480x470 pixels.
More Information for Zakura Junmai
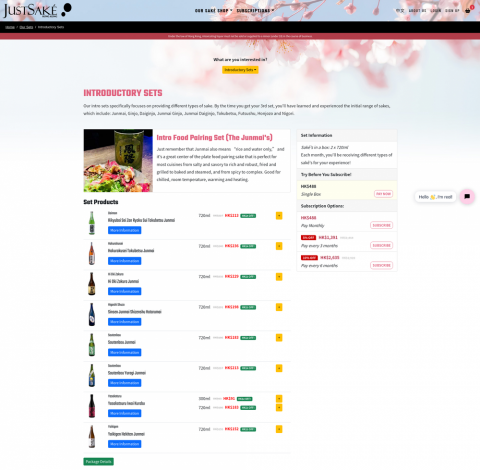124,291
